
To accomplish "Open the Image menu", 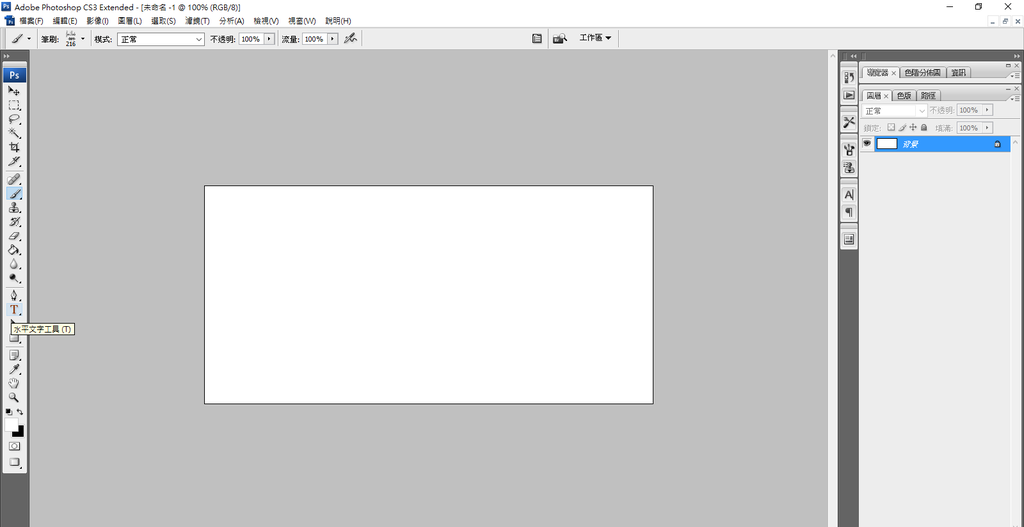I will (x=97, y=21).
